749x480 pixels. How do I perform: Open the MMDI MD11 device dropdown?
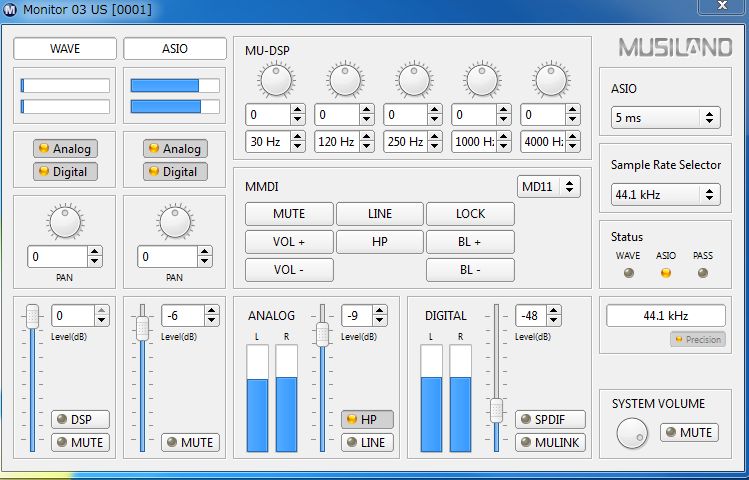tap(549, 186)
